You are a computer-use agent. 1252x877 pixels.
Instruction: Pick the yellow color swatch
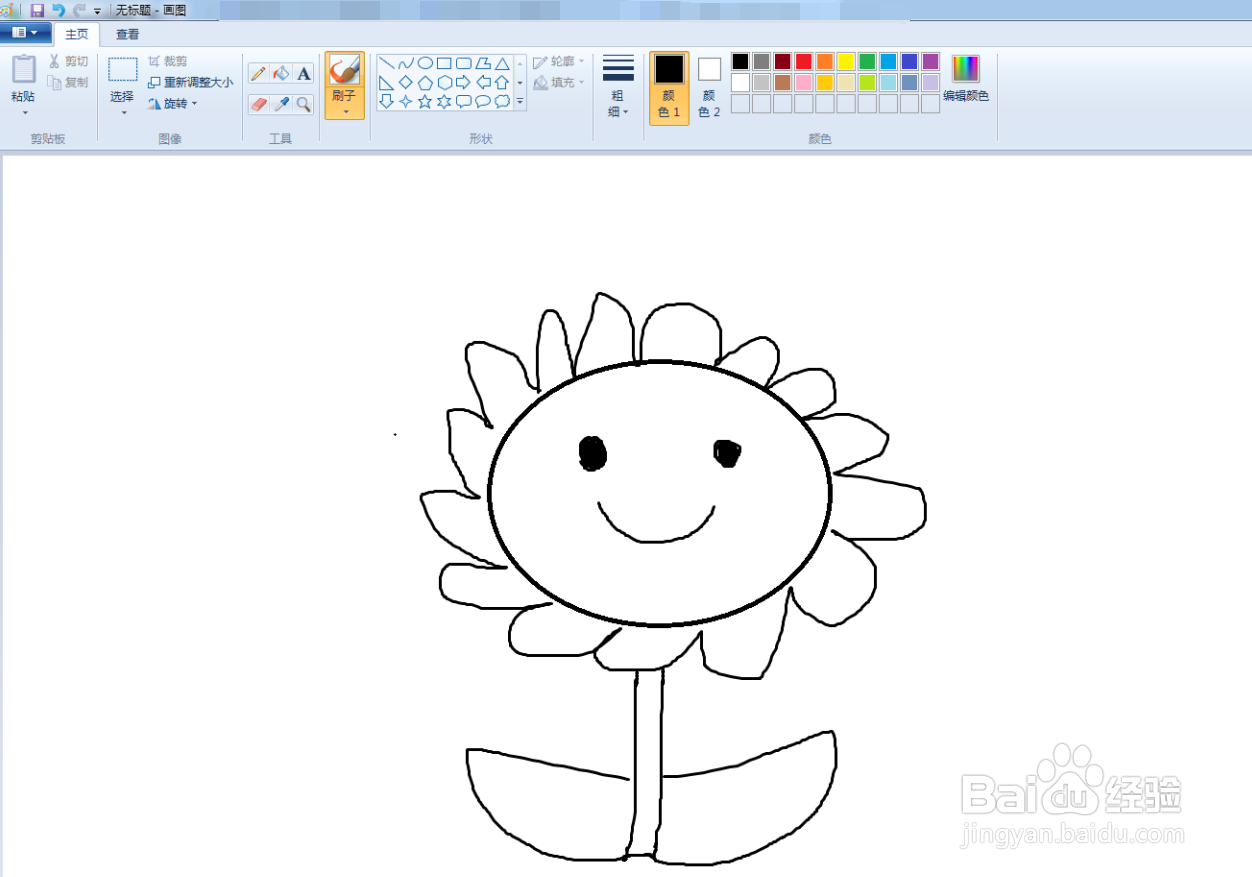(846, 61)
